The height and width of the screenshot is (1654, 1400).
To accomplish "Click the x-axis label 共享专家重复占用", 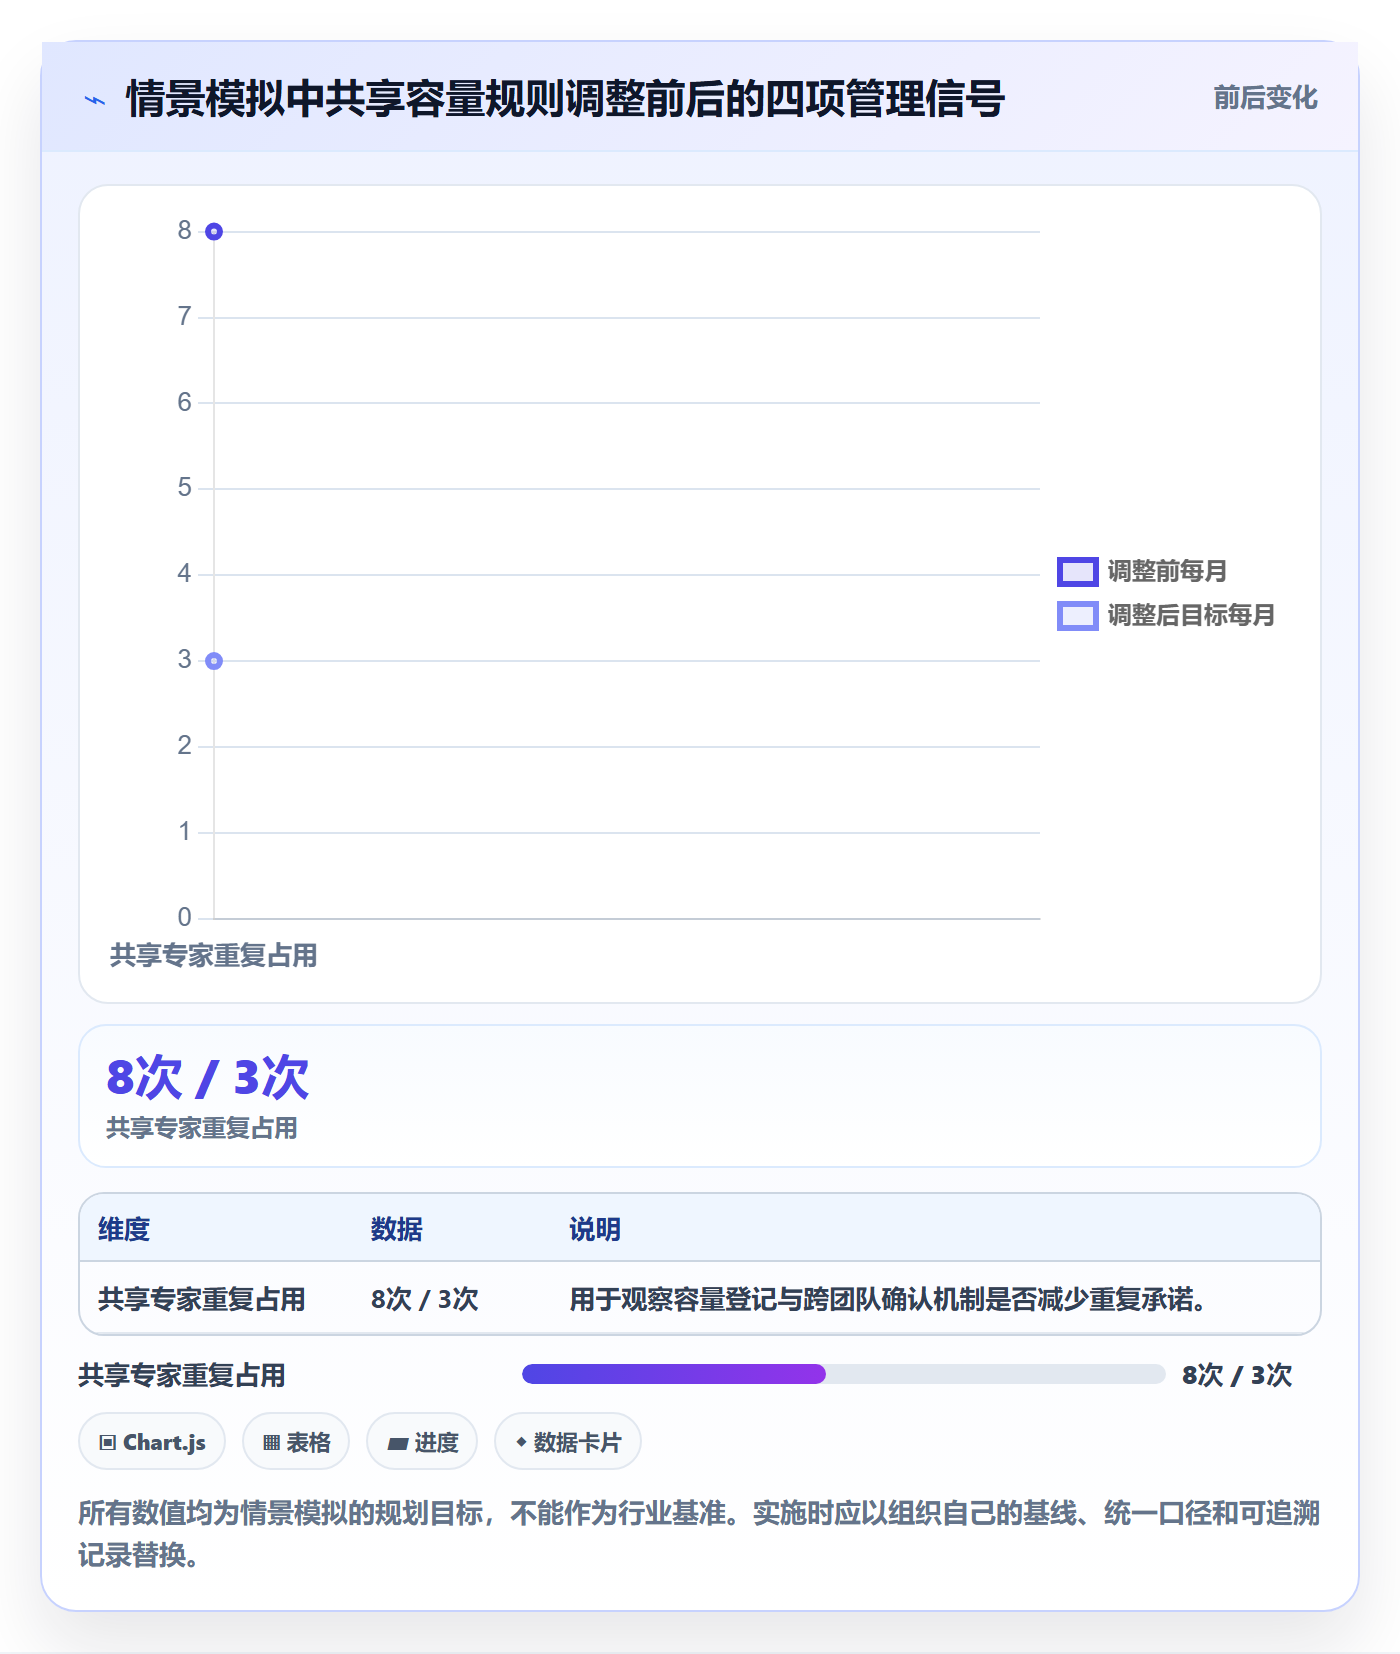I will [214, 955].
